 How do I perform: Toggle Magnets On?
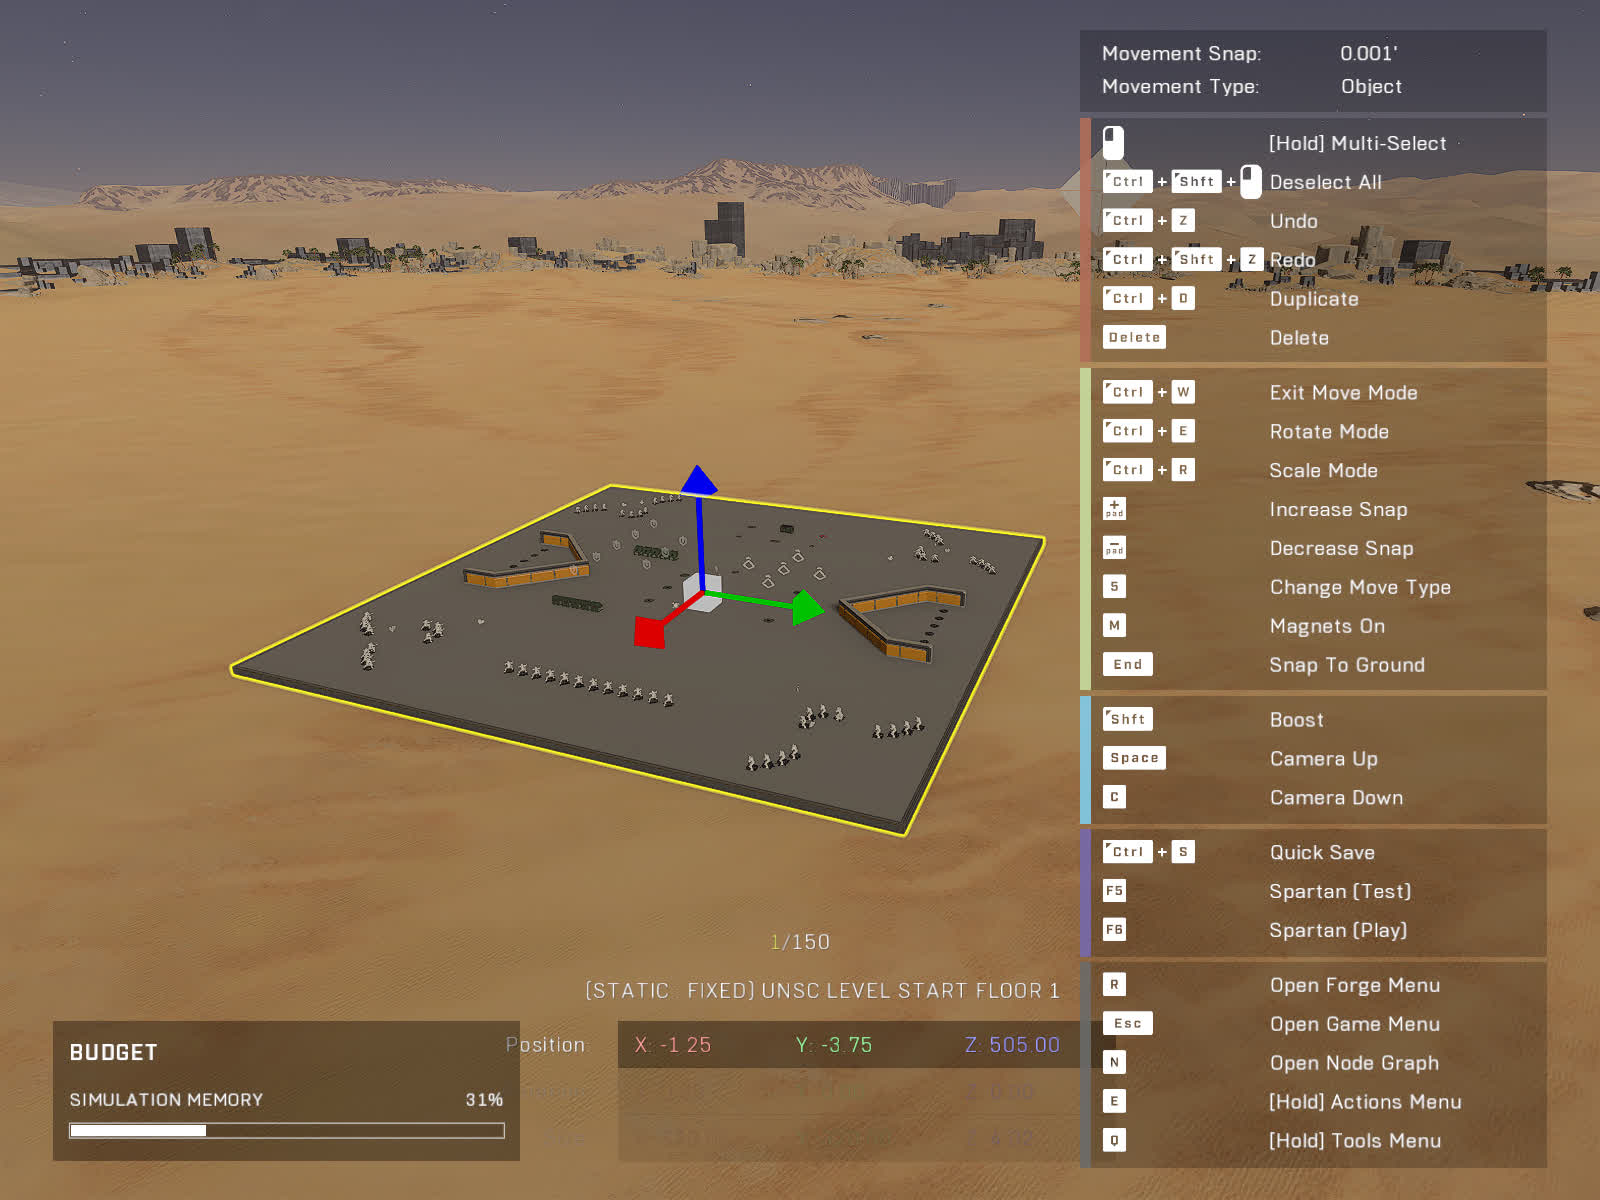(x=1327, y=626)
